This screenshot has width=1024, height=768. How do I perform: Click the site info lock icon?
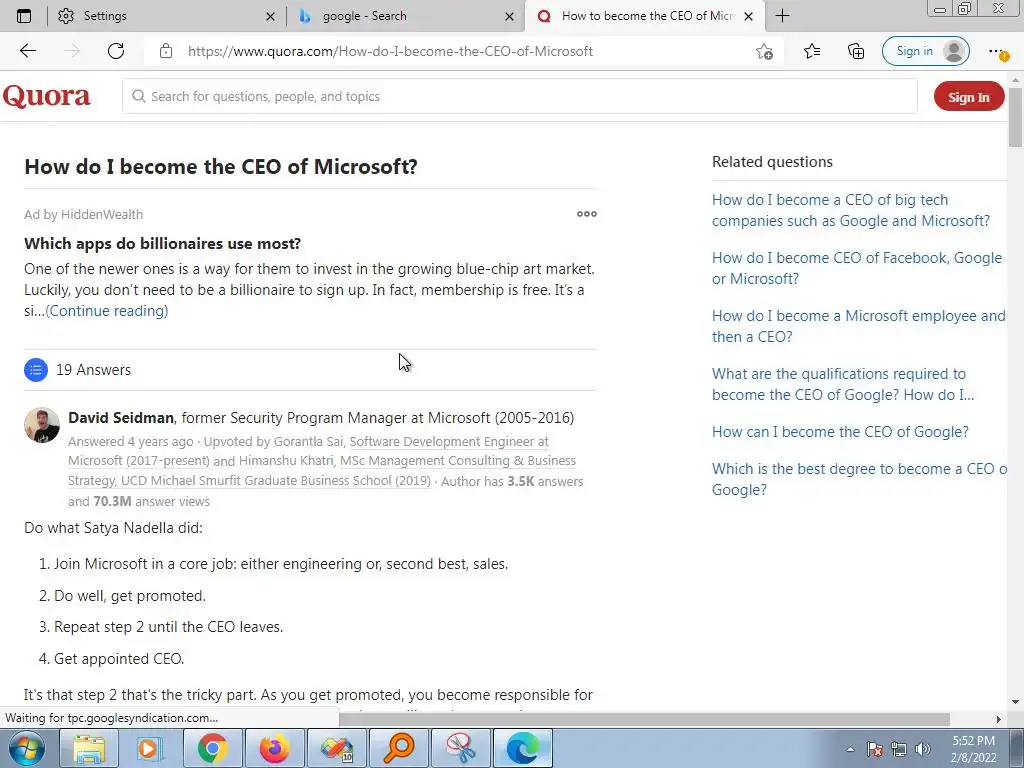[x=166, y=51]
